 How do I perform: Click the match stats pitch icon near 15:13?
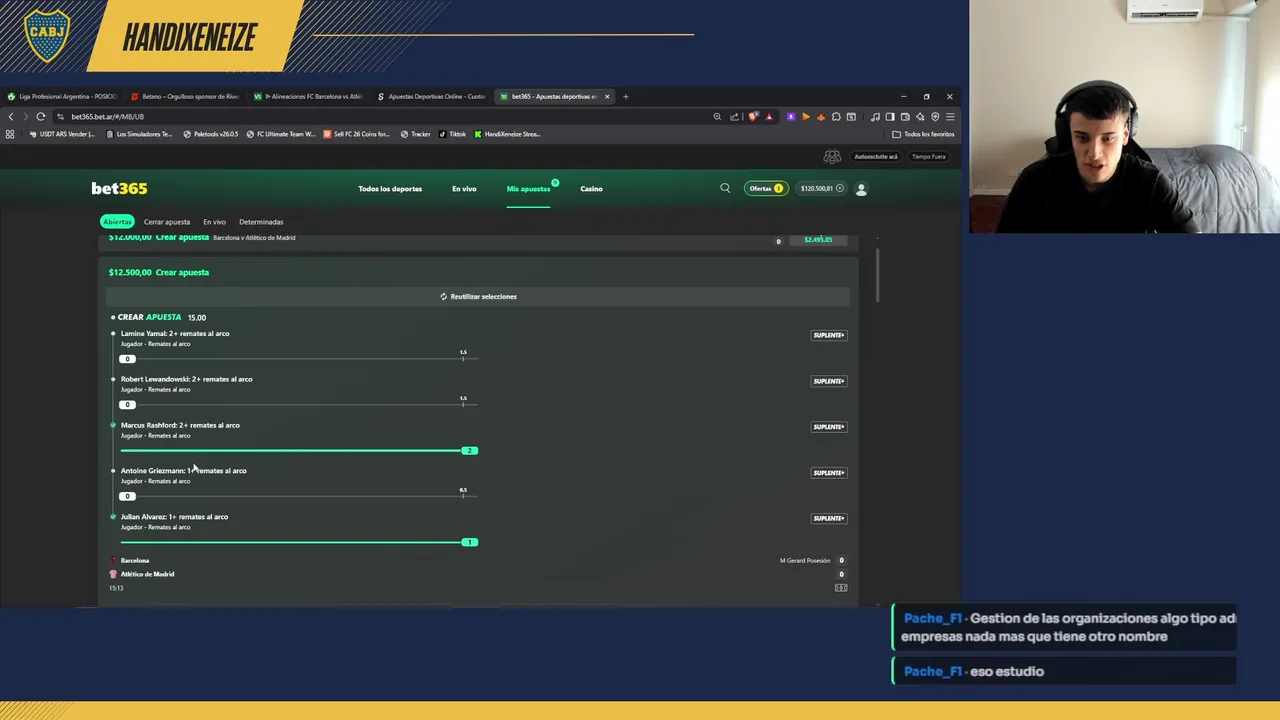point(841,588)
